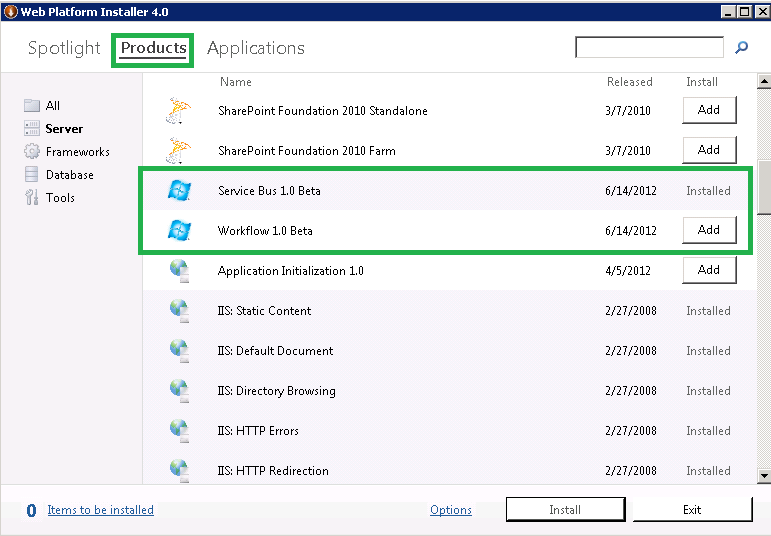Click the Database category icon

[31, 174]
